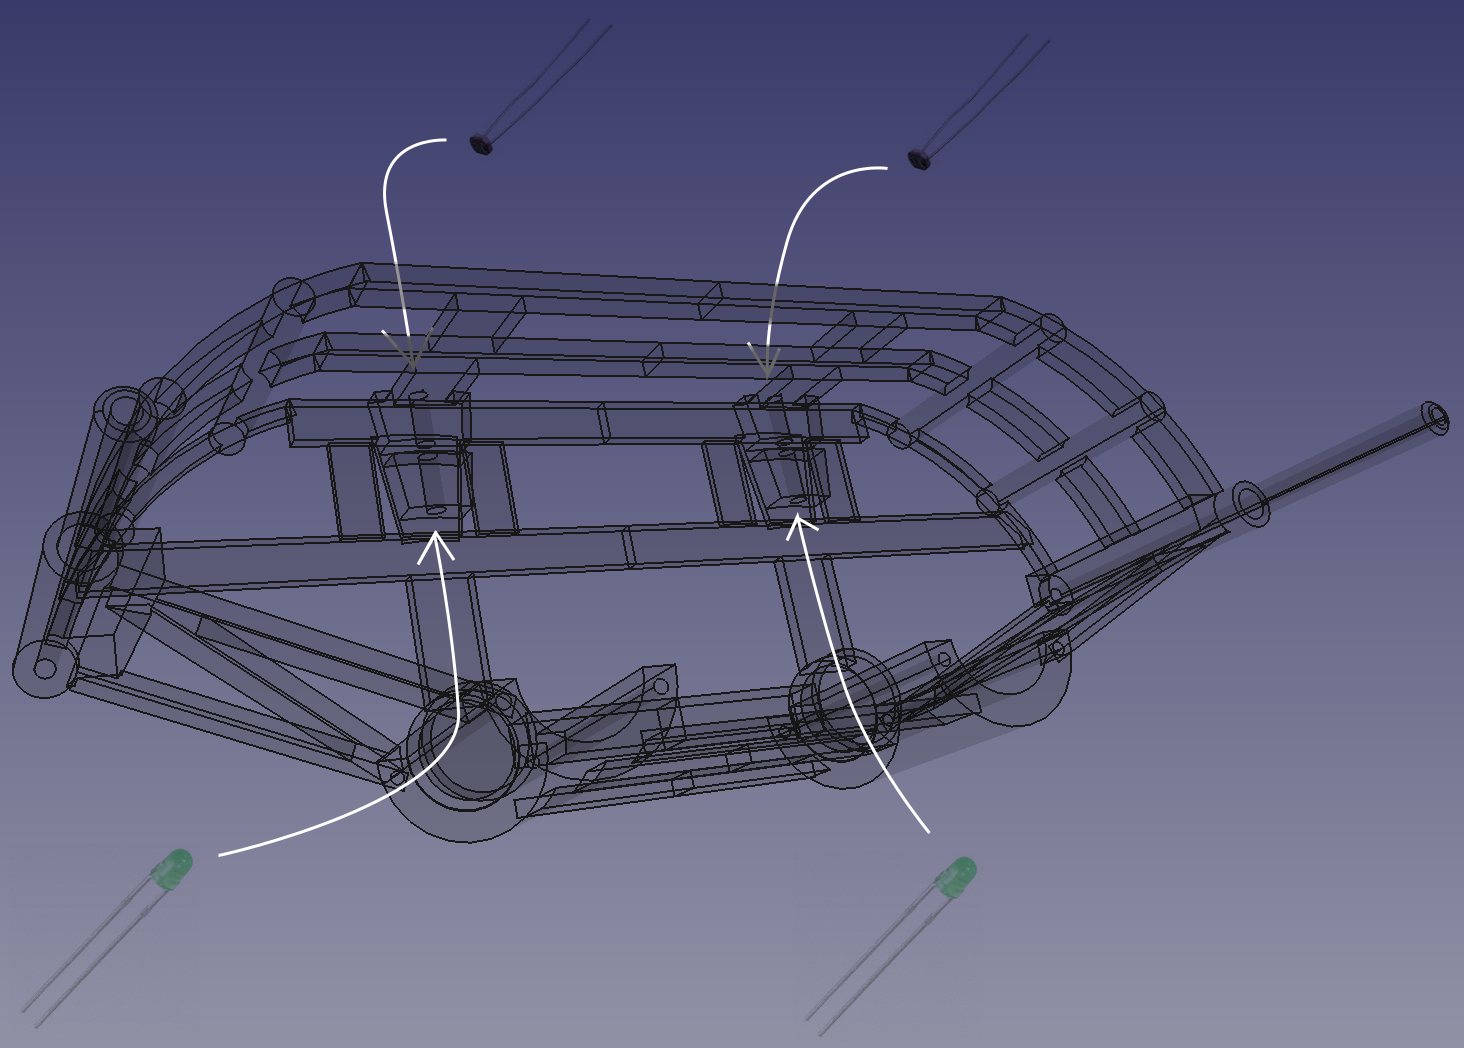This screenshot has width=1464, height=1048.
Task: Click the green LED head at bottom right
Action: click(957, 876)
